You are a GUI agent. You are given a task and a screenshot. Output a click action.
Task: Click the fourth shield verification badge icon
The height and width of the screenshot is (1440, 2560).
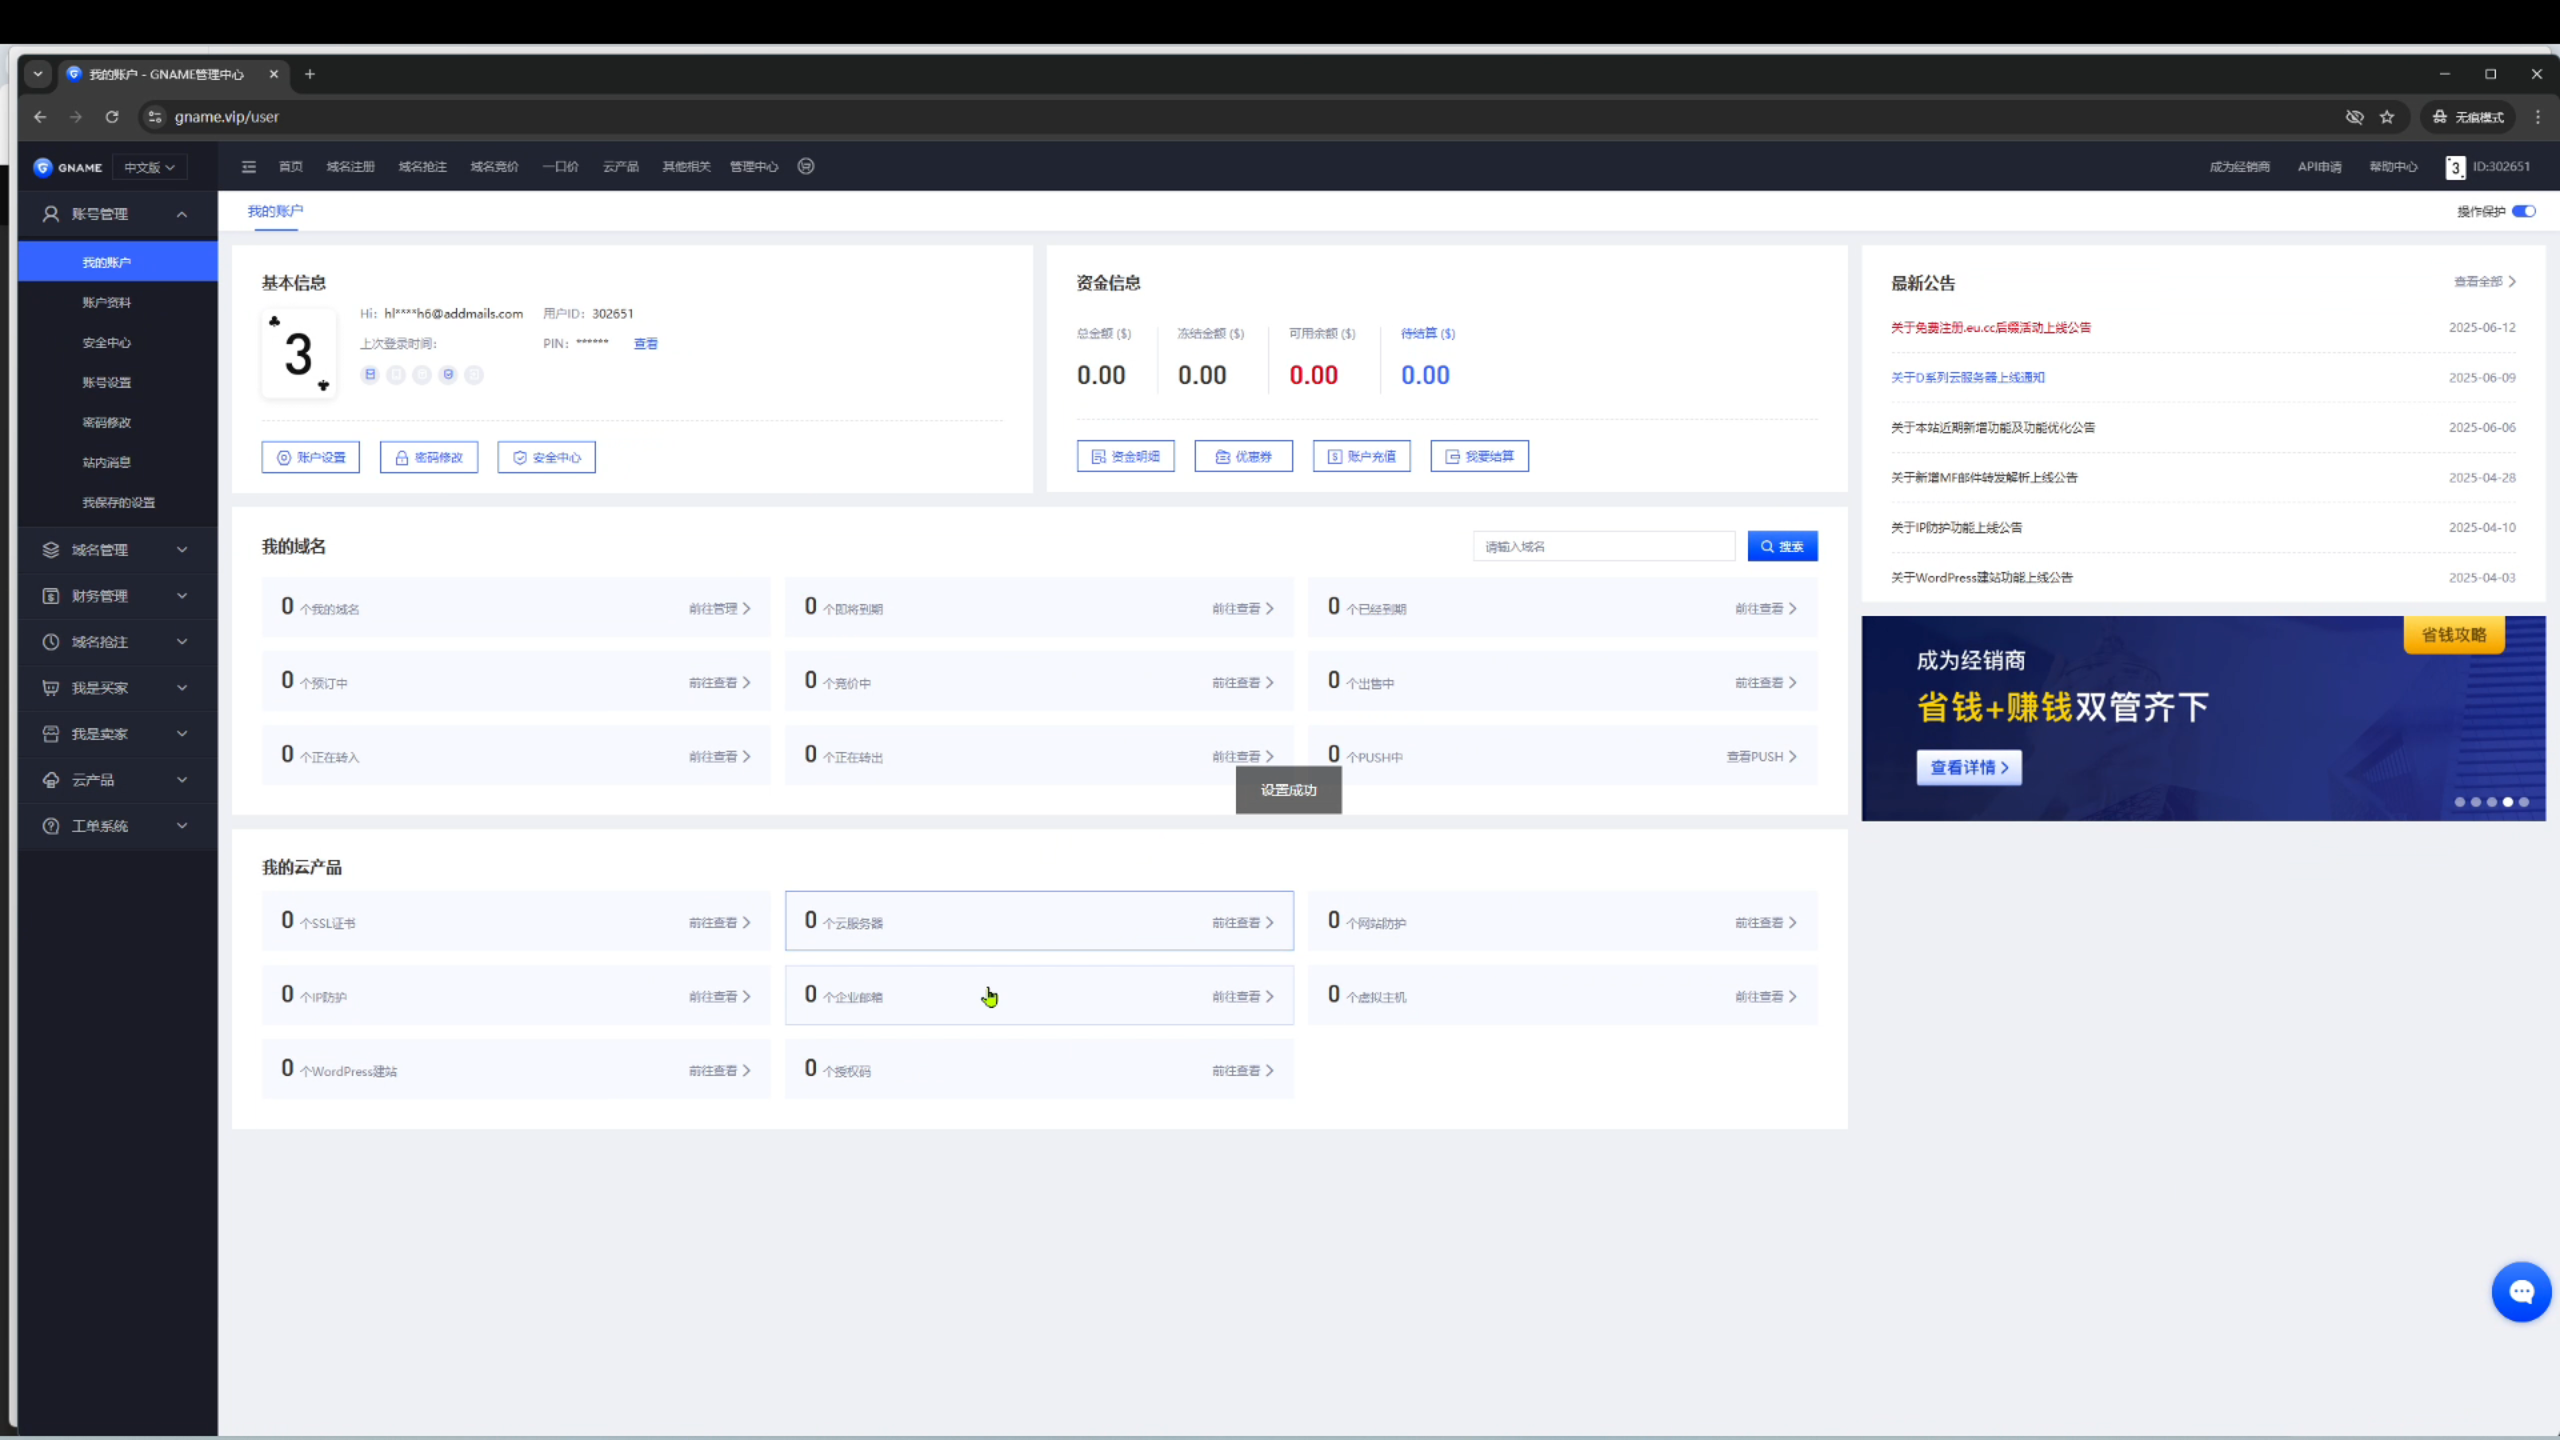pyautogui.click(x=448, y=375)
